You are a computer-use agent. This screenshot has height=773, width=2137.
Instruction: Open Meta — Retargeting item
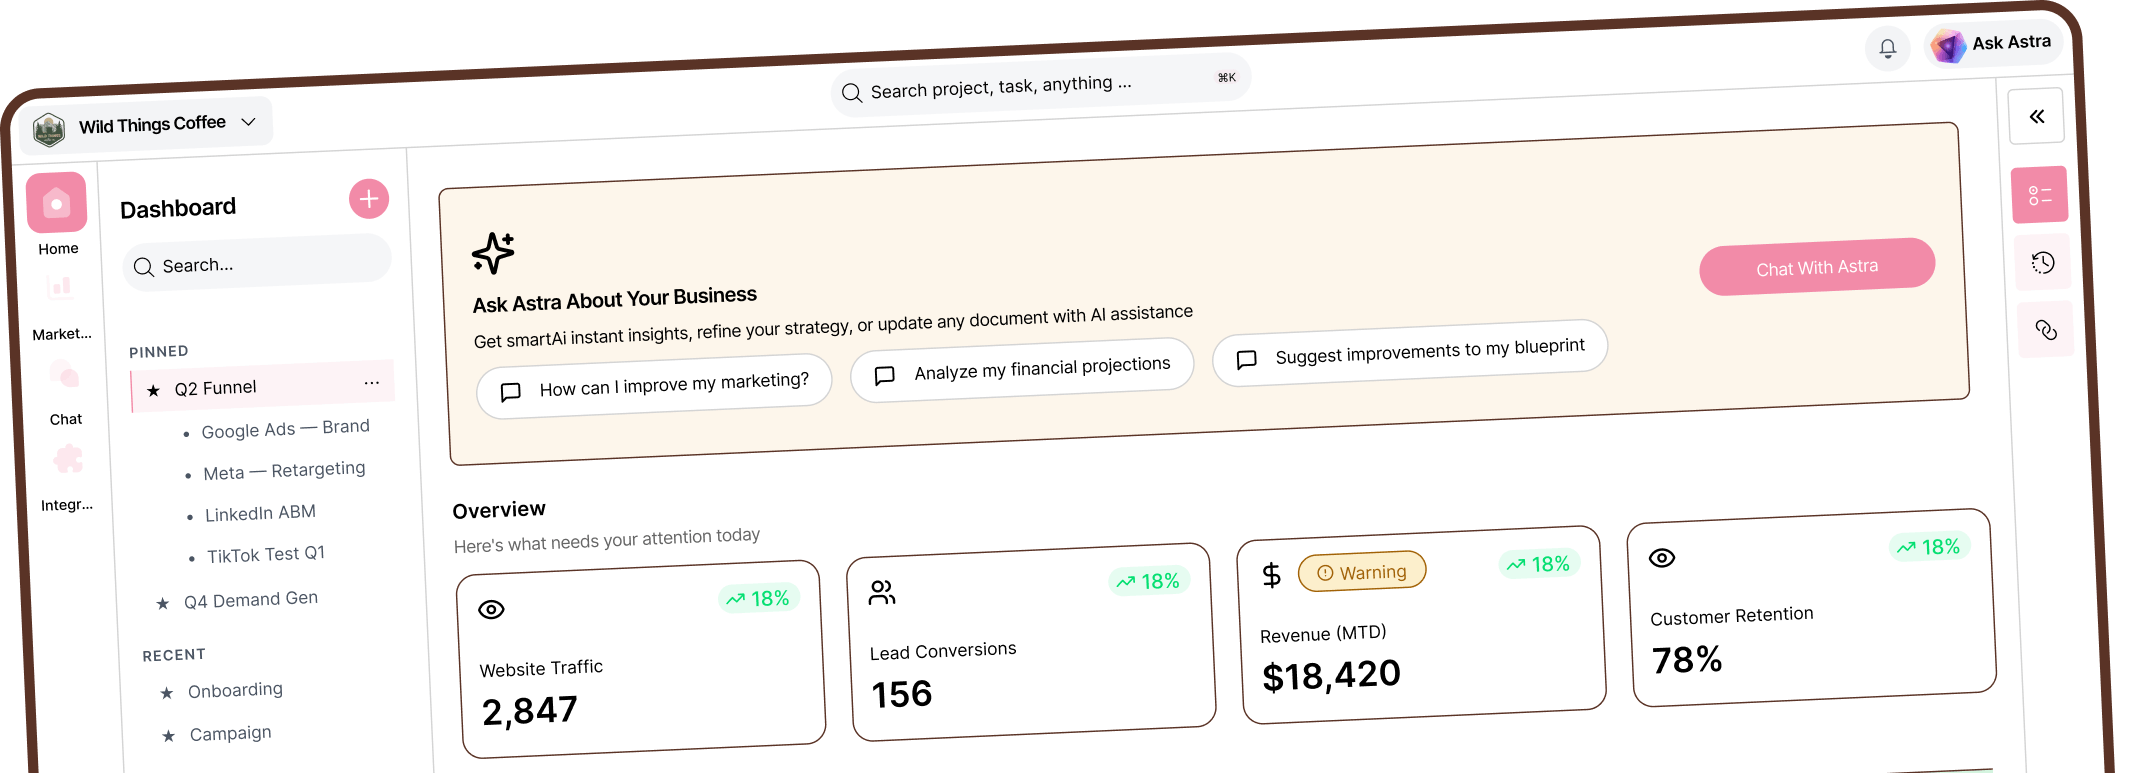coord(284,471)
